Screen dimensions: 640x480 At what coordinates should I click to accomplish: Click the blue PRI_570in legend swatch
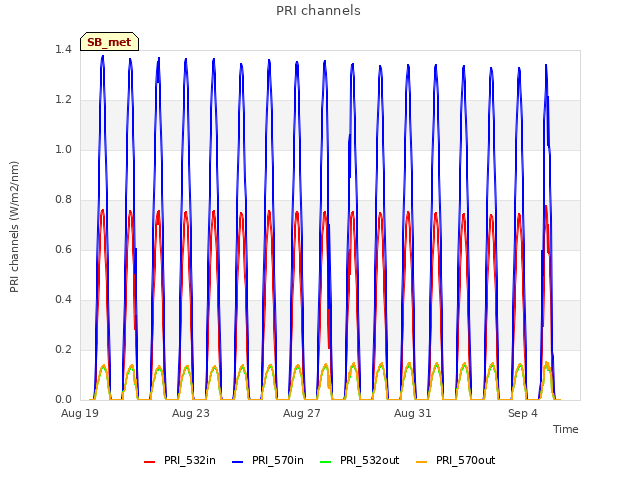coord(238,462)
